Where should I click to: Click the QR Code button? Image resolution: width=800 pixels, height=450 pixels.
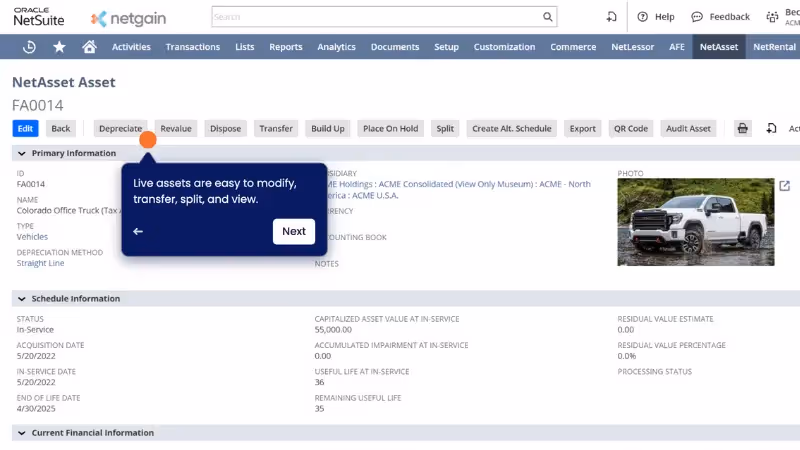631,129
